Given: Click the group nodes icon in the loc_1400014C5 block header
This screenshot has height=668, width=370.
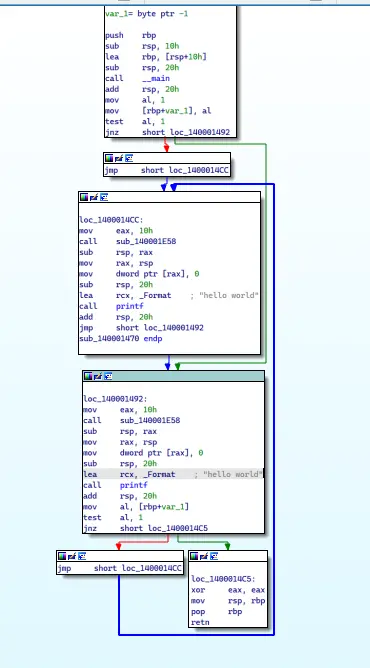Looking at the screenshot, I should (214, 556).
